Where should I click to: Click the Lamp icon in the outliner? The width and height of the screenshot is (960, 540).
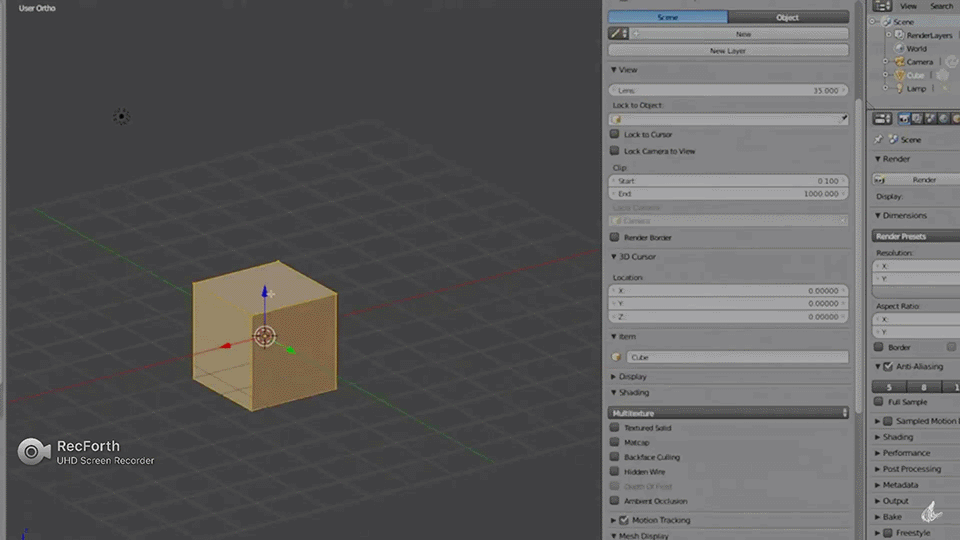[899, 89]
